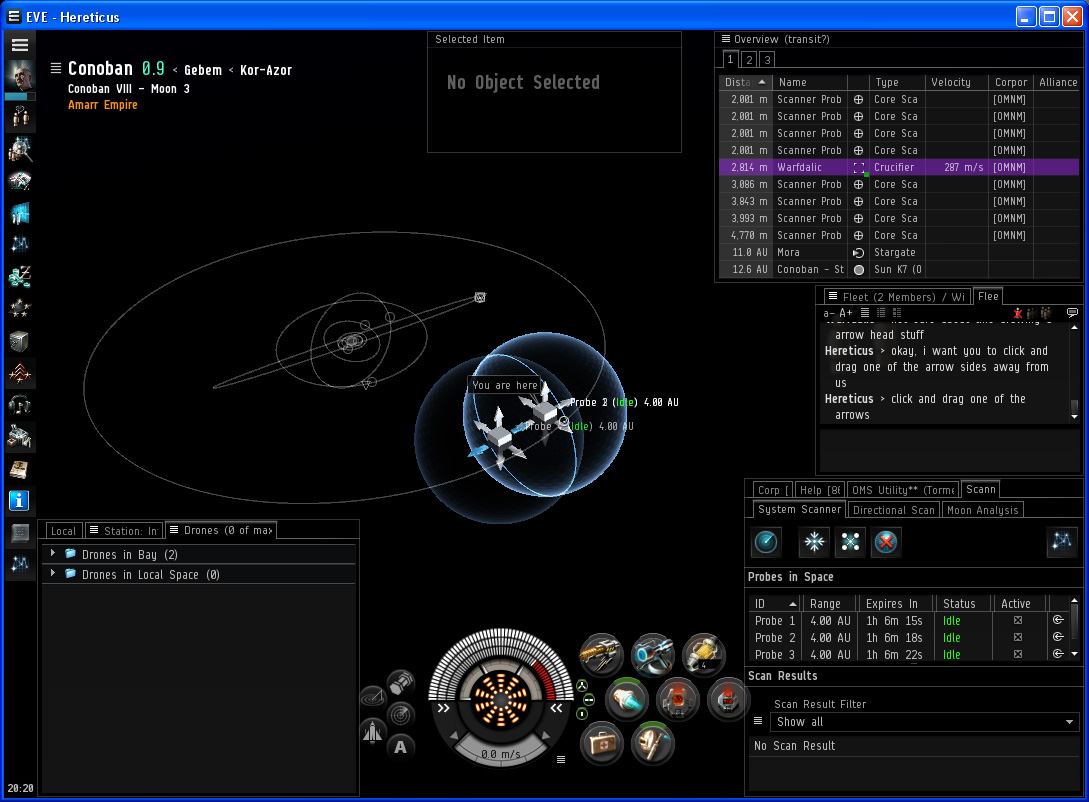Open the cargo hold icon near HUD

pos(401,683)
